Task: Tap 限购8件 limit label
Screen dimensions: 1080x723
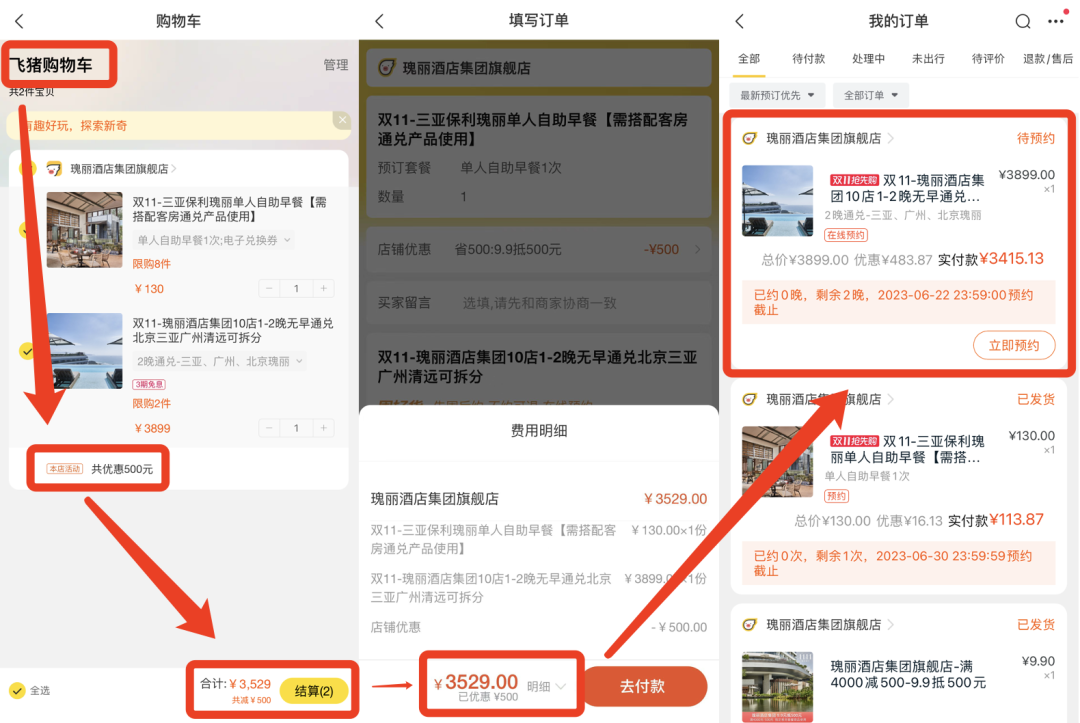Action: pyautogui.click(x=152, y=264)
